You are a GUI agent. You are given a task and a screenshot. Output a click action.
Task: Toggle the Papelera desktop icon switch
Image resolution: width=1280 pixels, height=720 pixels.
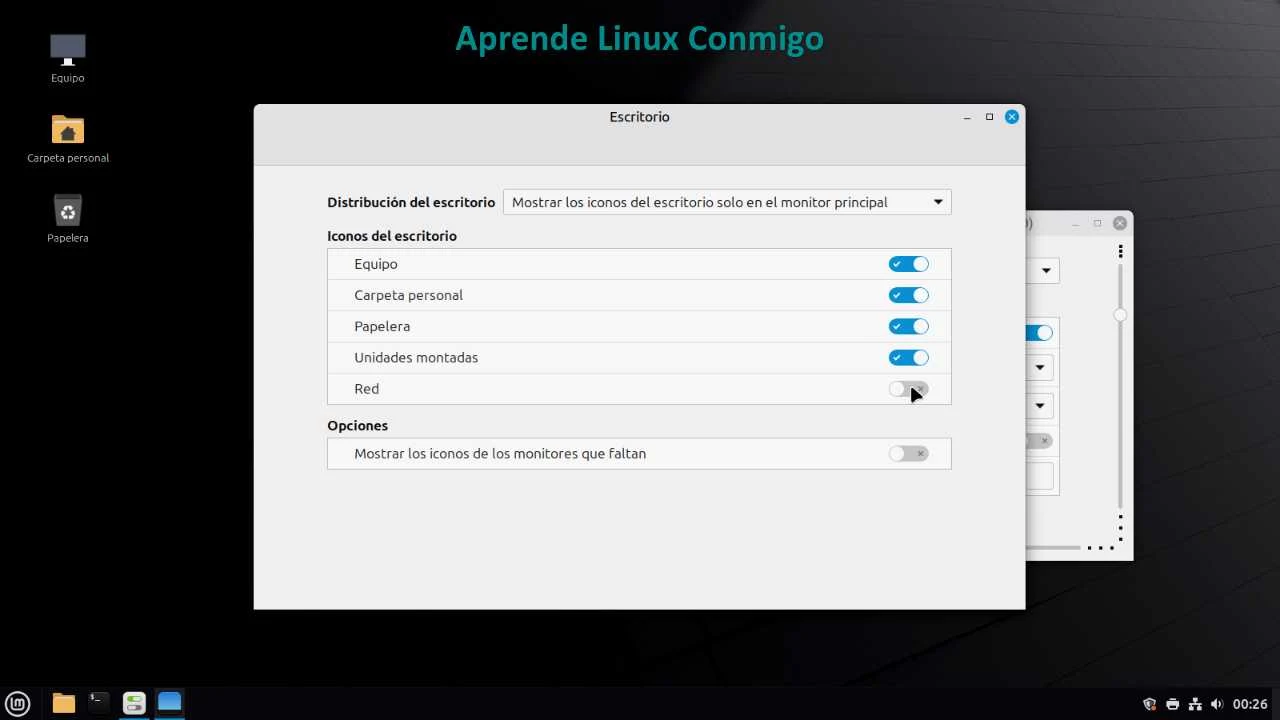tap(909, 326)
